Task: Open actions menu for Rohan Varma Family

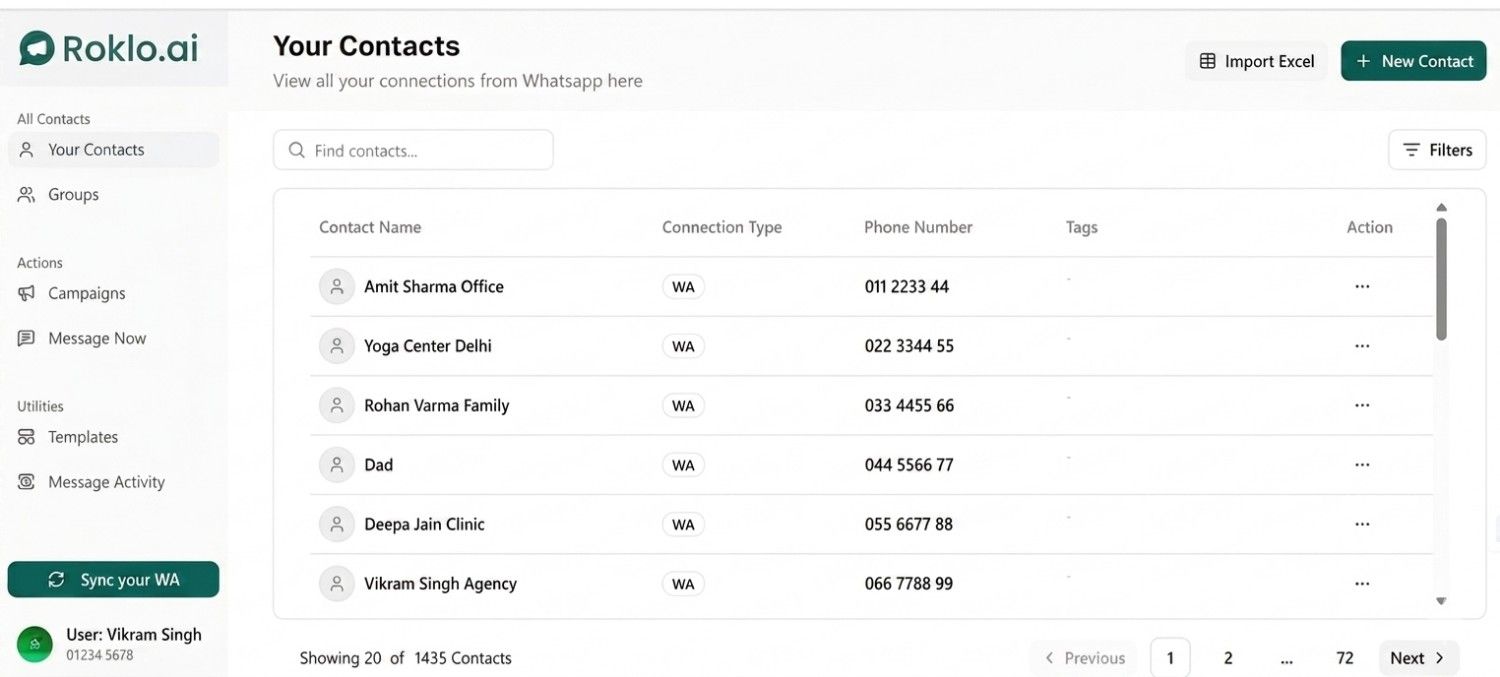Action: (1362, 406)
